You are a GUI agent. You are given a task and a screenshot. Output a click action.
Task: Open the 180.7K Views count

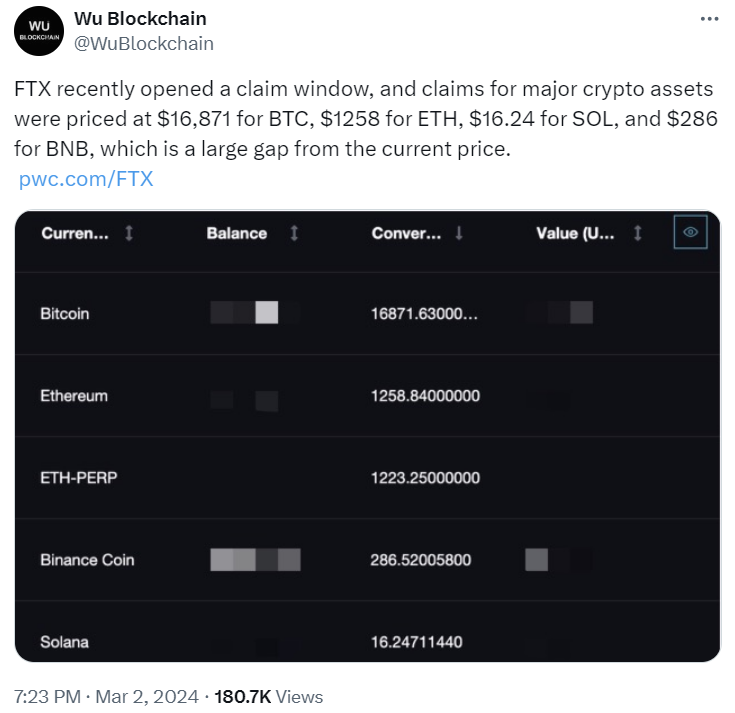coord(269,697)
